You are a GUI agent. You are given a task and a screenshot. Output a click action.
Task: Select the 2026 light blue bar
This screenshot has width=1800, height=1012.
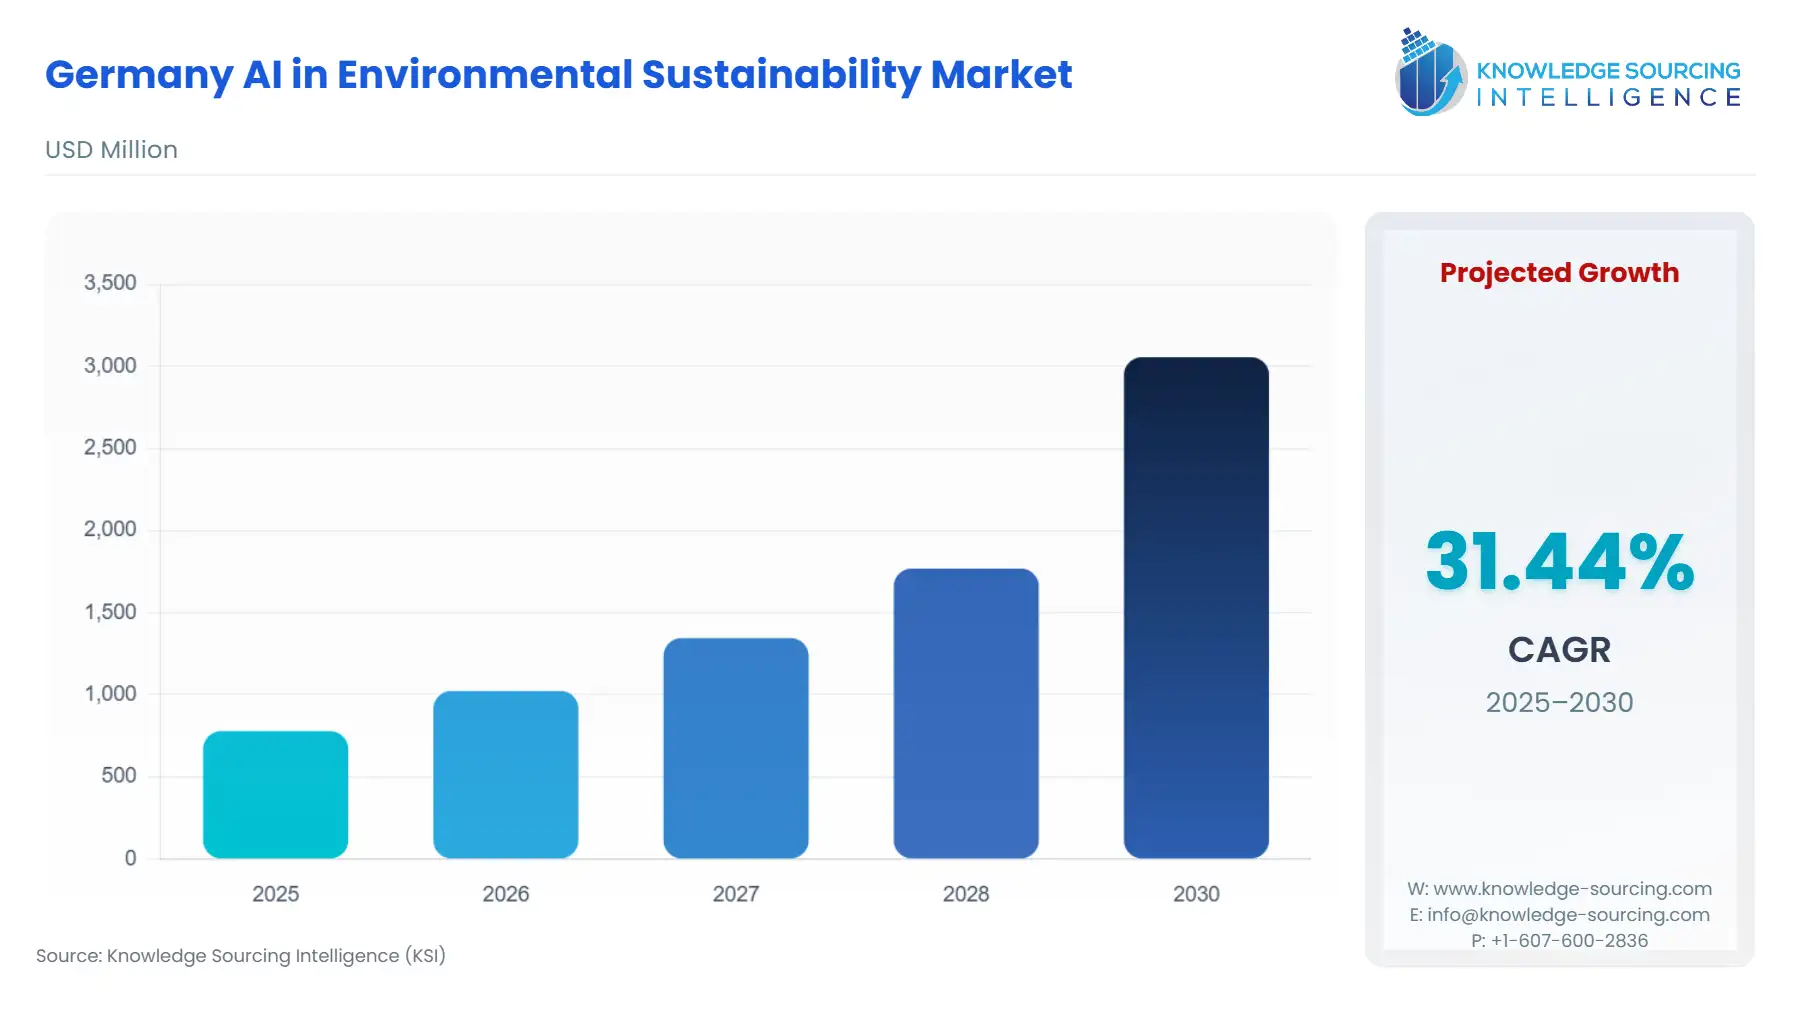(x=506, y=775)
